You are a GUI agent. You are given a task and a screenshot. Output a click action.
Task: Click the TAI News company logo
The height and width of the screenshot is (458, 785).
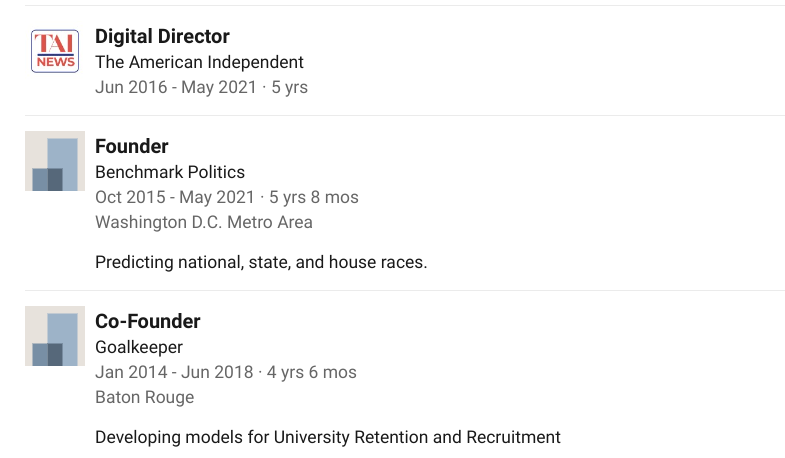(55, 50)
